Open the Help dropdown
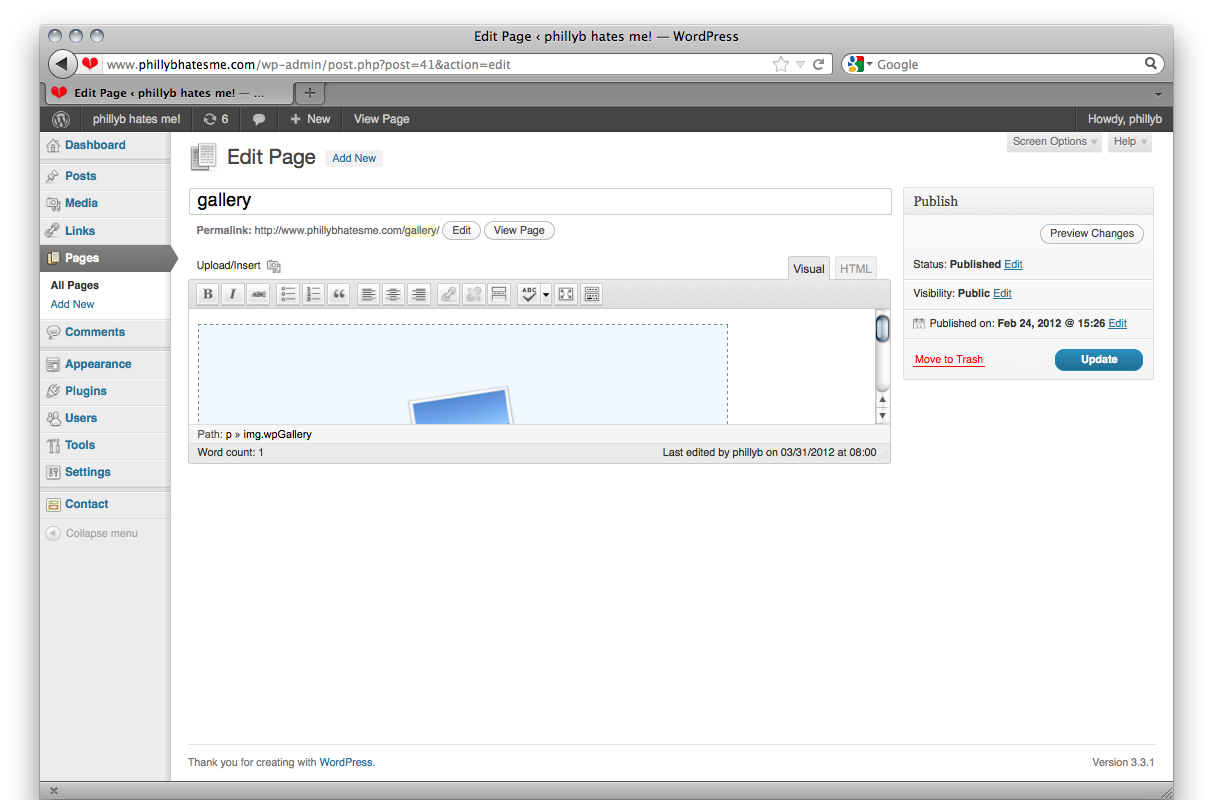The height and width of the screenshot is (800, 1213). [x=1129, y=141]
